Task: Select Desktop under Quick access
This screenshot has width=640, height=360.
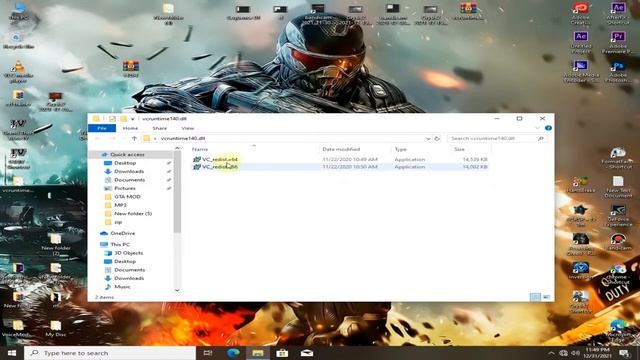Action: pos(125,163)
